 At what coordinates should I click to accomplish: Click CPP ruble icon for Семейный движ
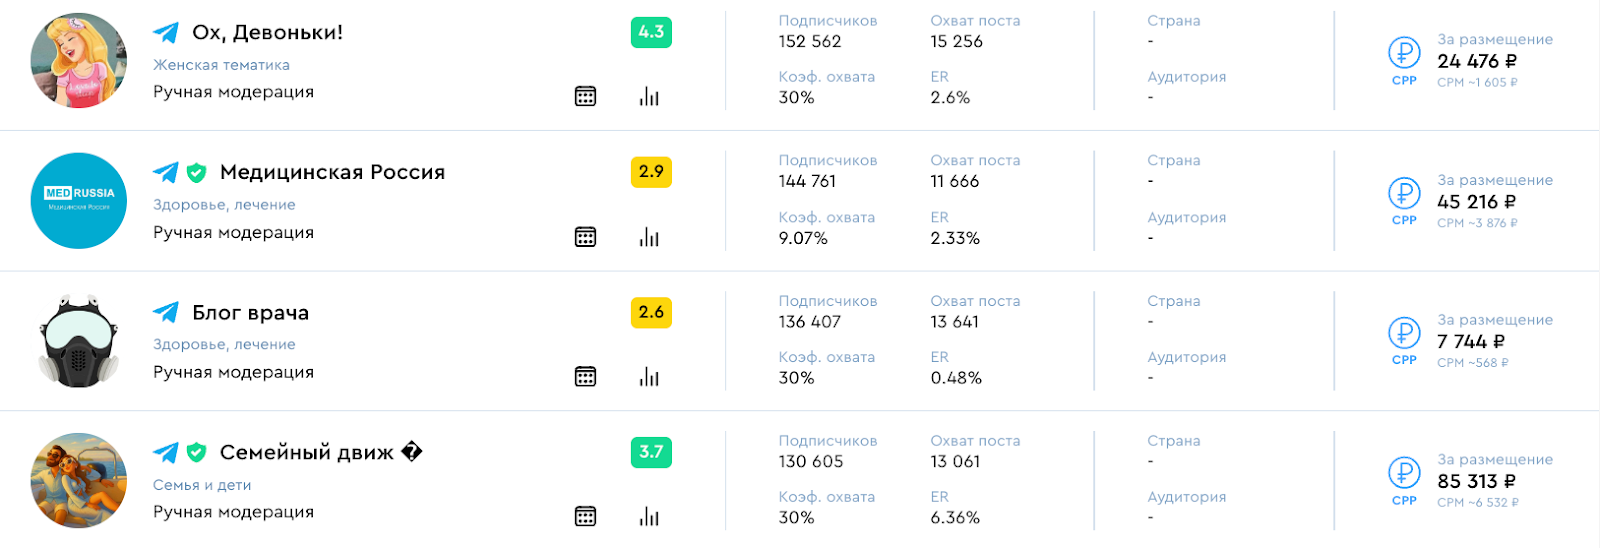[1404, 472]
